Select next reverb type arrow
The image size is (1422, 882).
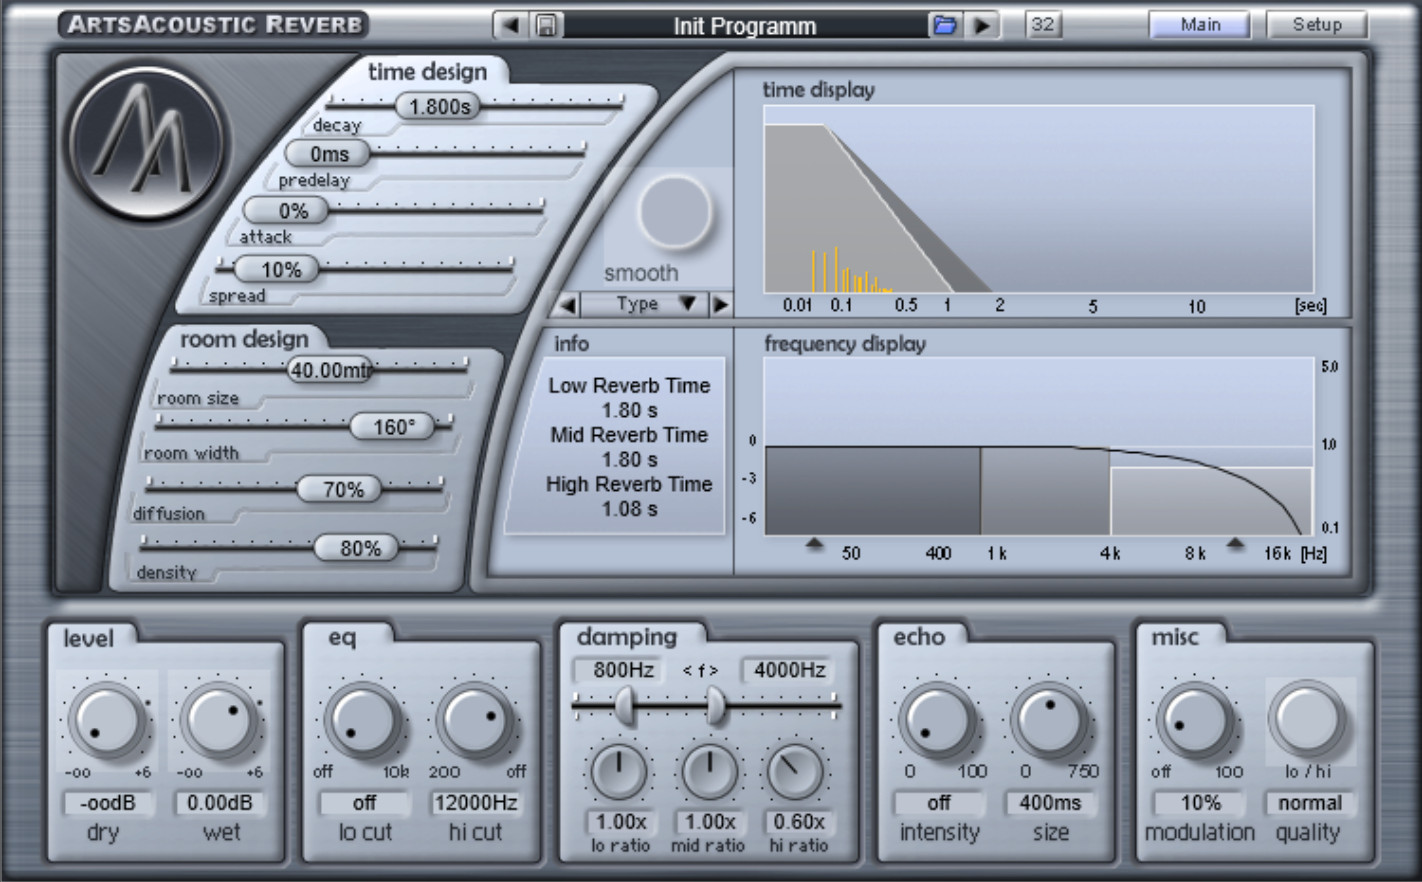click(x=720, y=304)
